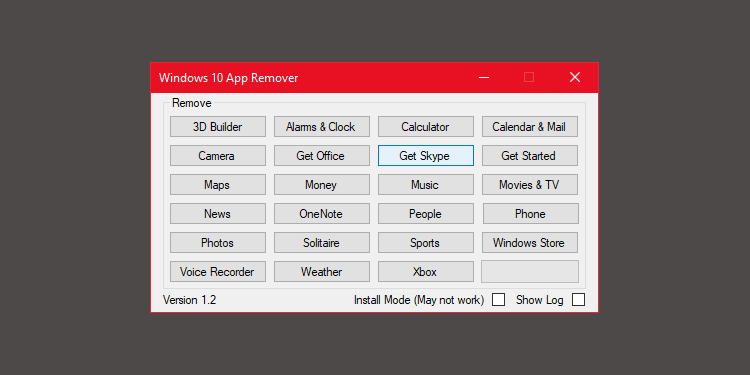The height and width of the screenshot is (375, 750).
Task: Click the Sports button
Action: point(426,243)
